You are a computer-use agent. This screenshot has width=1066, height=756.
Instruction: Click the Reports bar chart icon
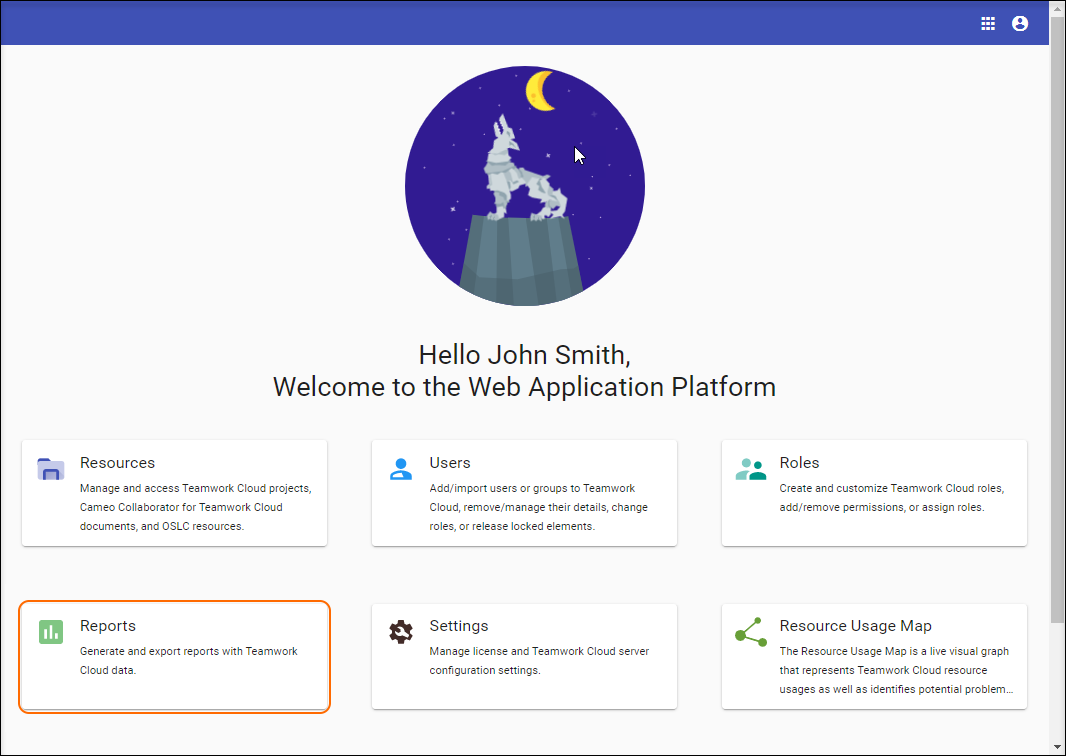51,631
